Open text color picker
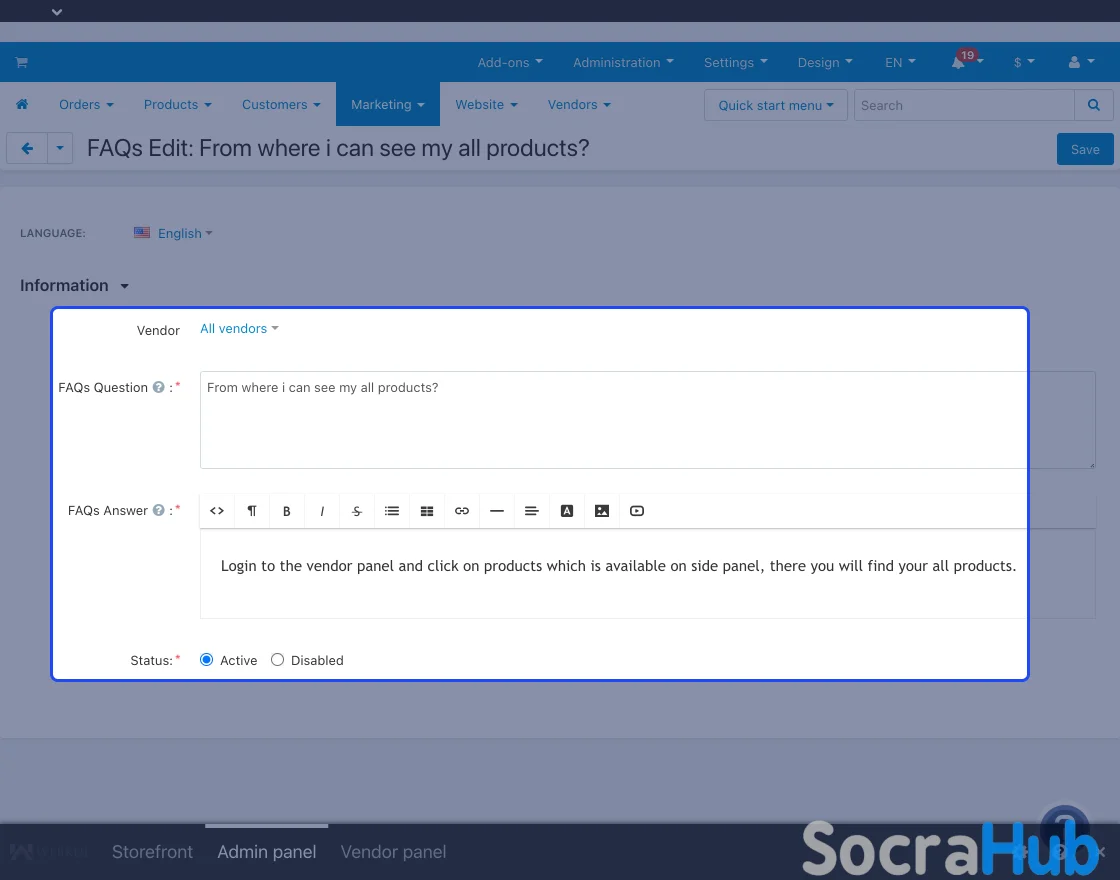This screenshot has width=1120, height=880. point(567,511)
